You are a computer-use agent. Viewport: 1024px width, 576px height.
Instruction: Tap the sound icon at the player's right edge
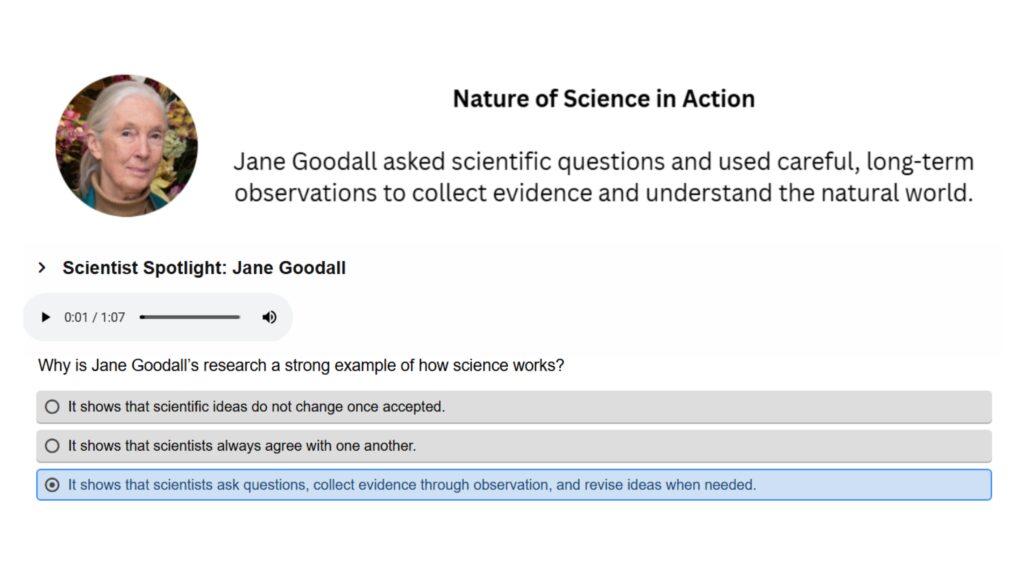(x=268, y=317)
